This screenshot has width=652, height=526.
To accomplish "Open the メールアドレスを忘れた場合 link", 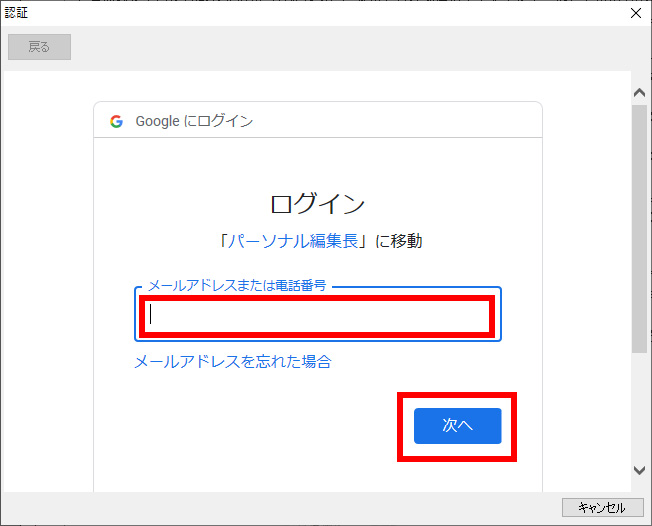I will 233,361.
